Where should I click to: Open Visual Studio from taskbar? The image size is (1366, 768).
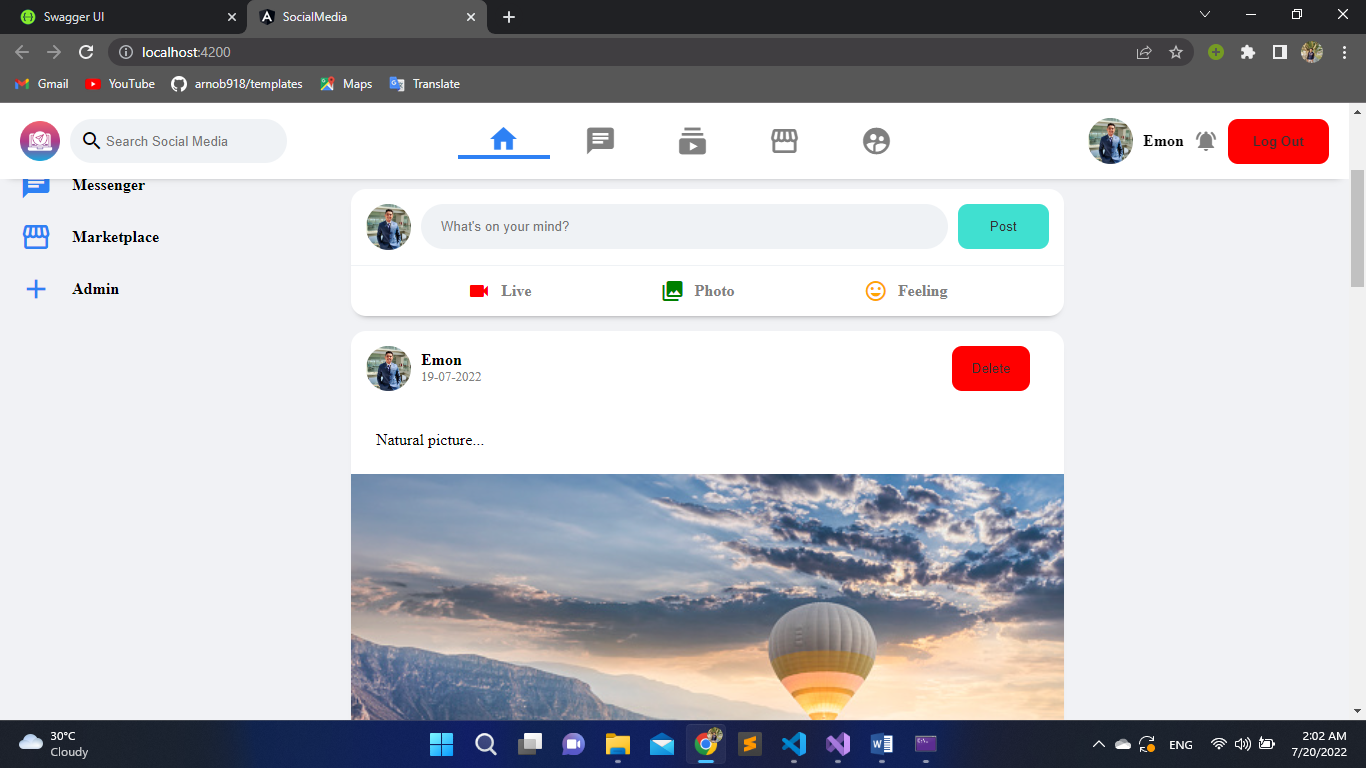838,744
